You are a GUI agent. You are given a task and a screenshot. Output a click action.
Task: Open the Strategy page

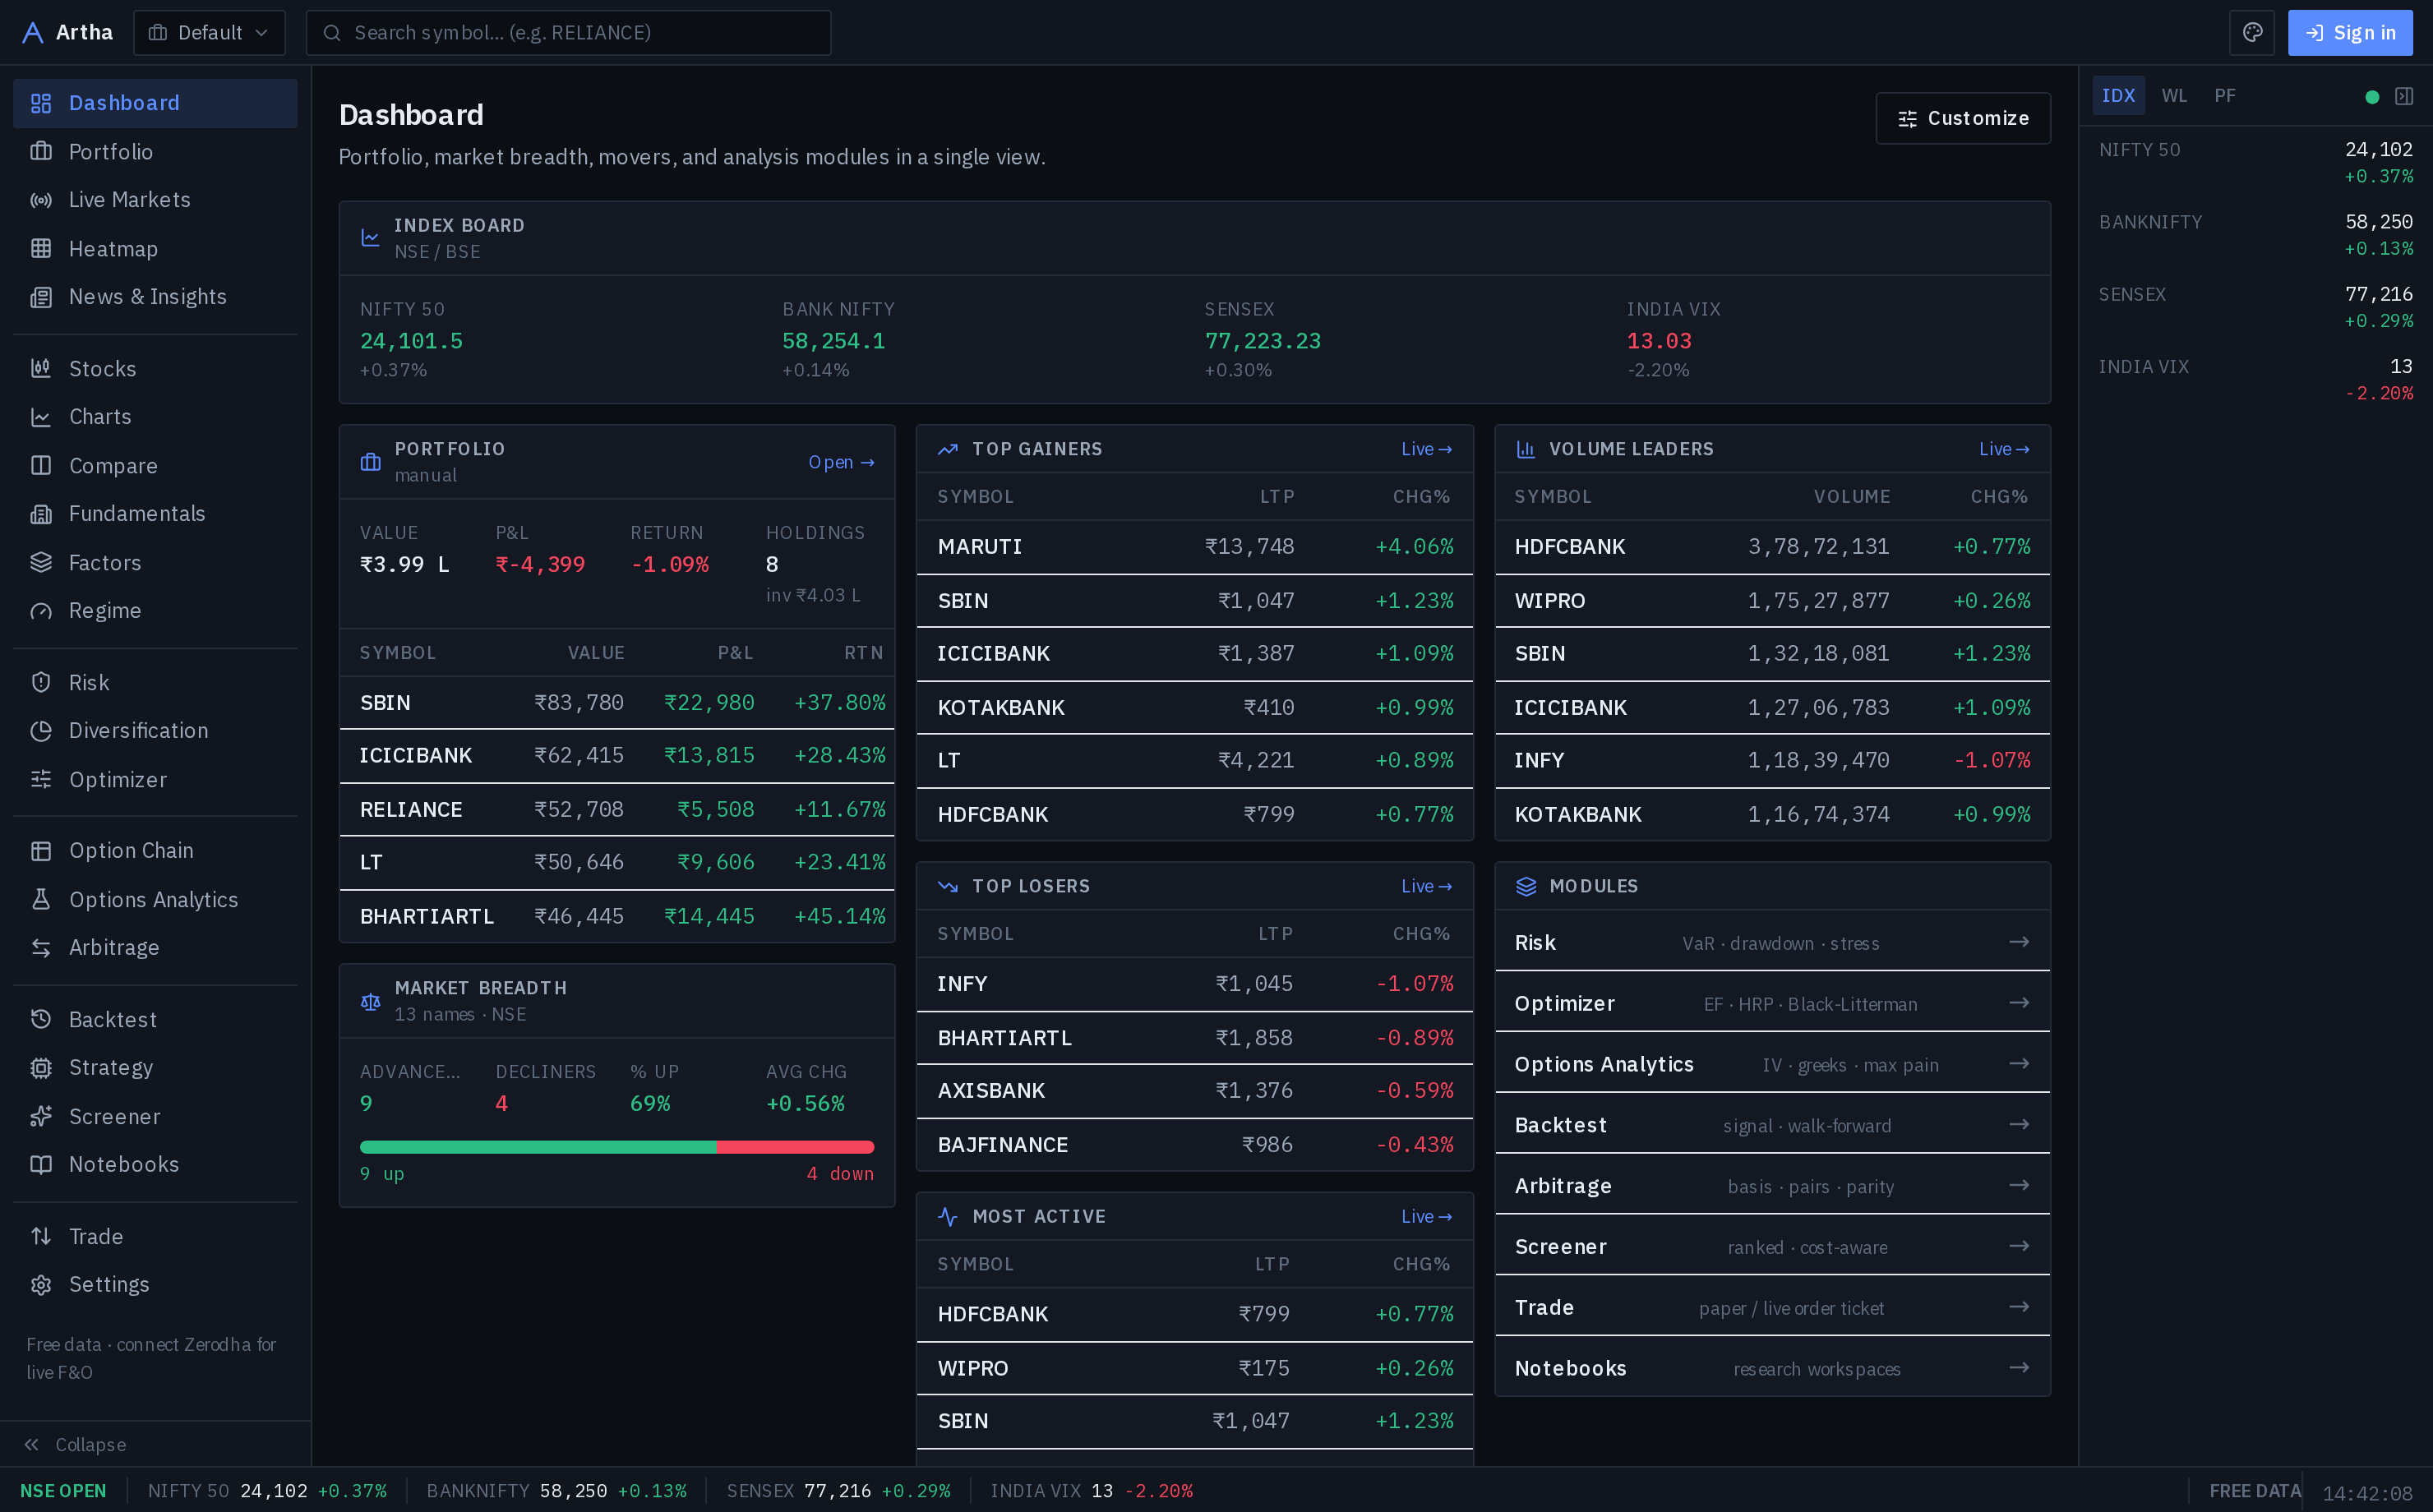click(x=155, y=1068)
